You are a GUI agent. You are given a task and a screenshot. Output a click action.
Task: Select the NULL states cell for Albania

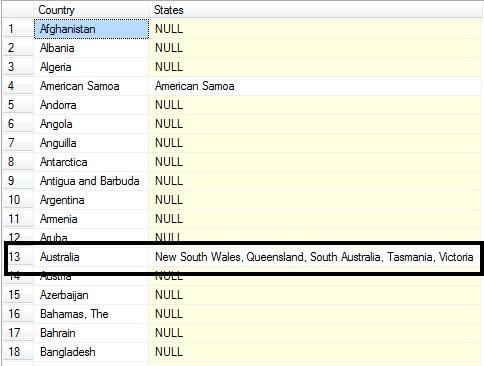click(315, 48)
